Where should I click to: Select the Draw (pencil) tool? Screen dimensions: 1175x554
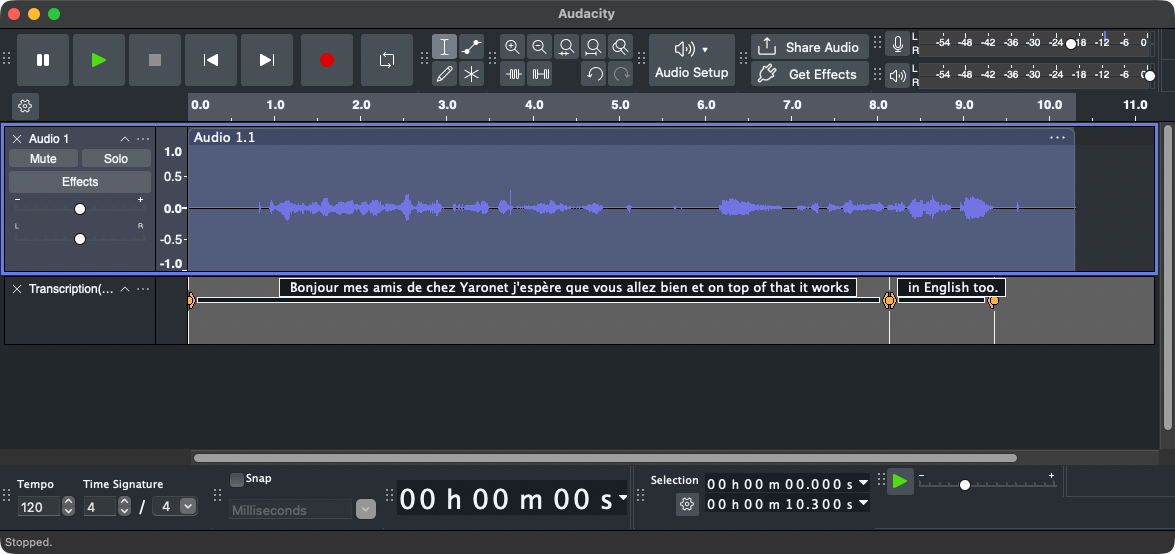444,74
